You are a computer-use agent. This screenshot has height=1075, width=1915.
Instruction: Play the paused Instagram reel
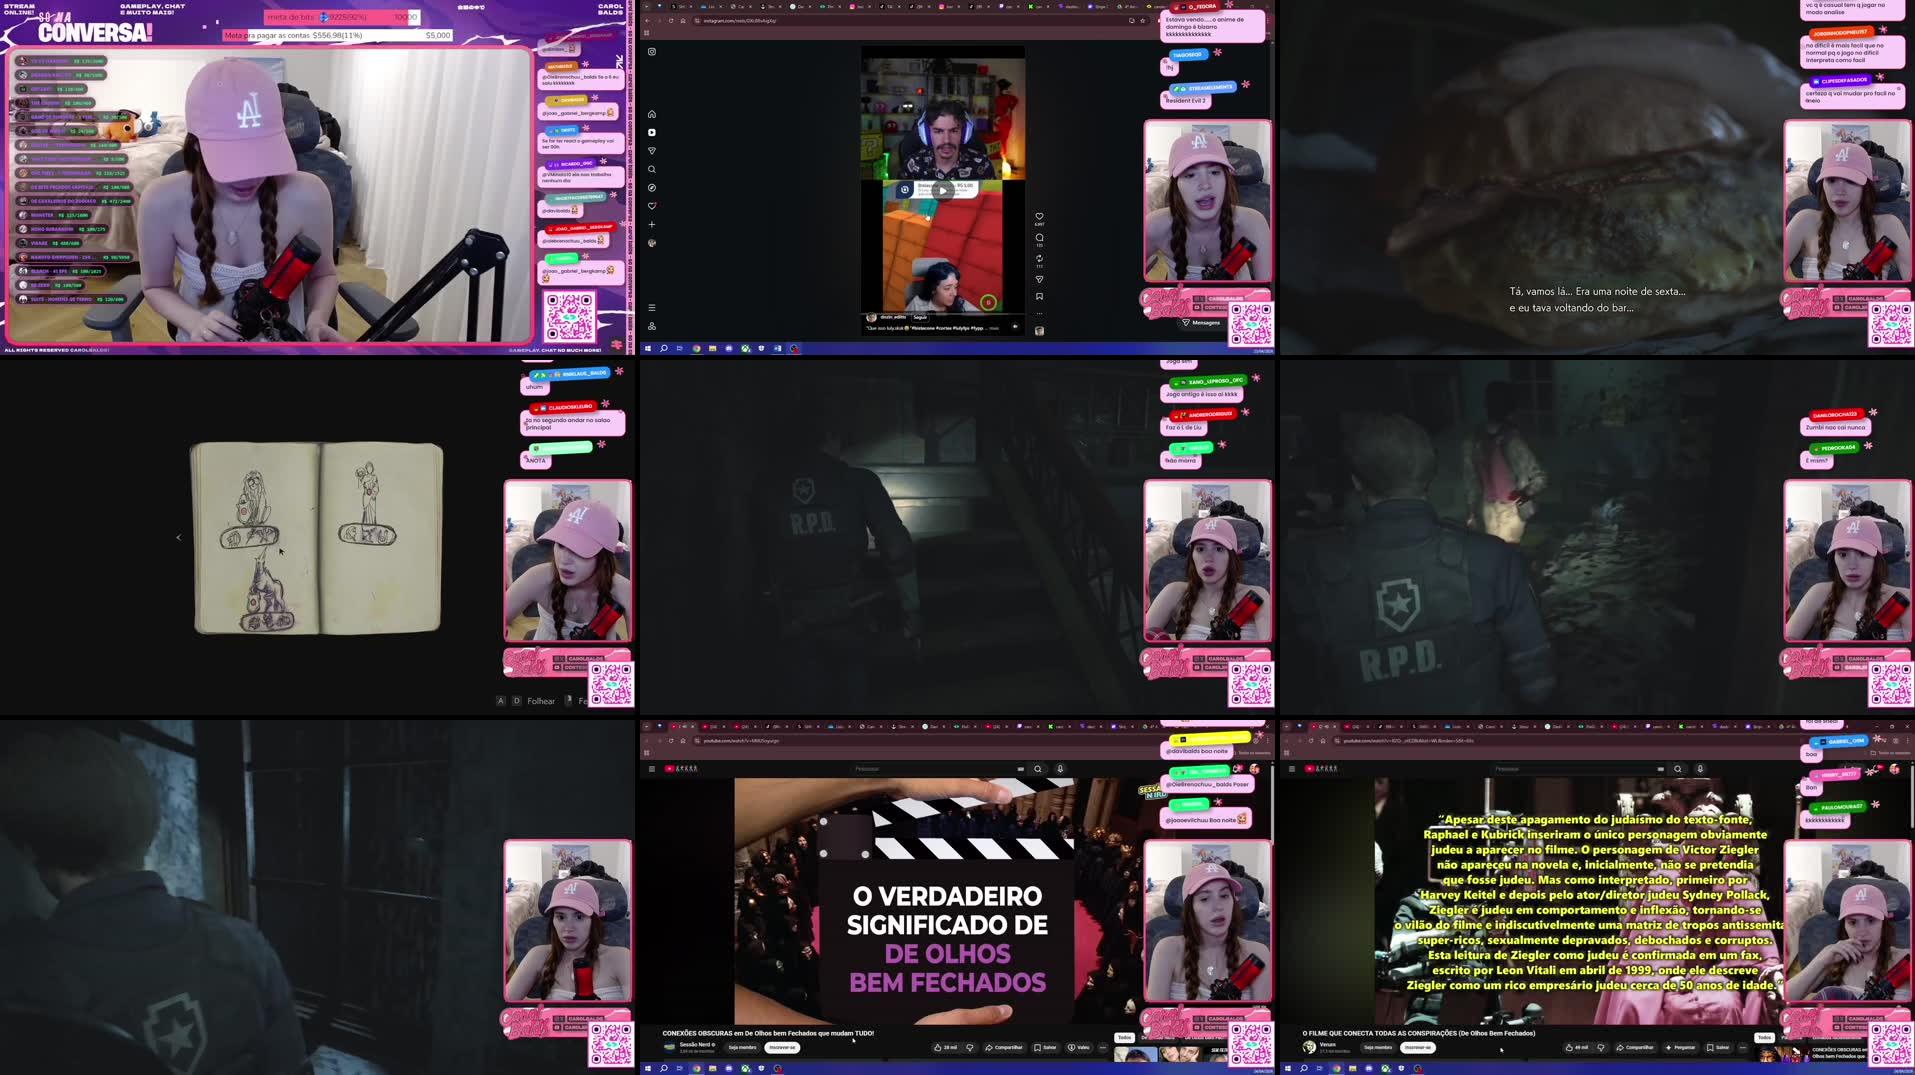point(942,189)
